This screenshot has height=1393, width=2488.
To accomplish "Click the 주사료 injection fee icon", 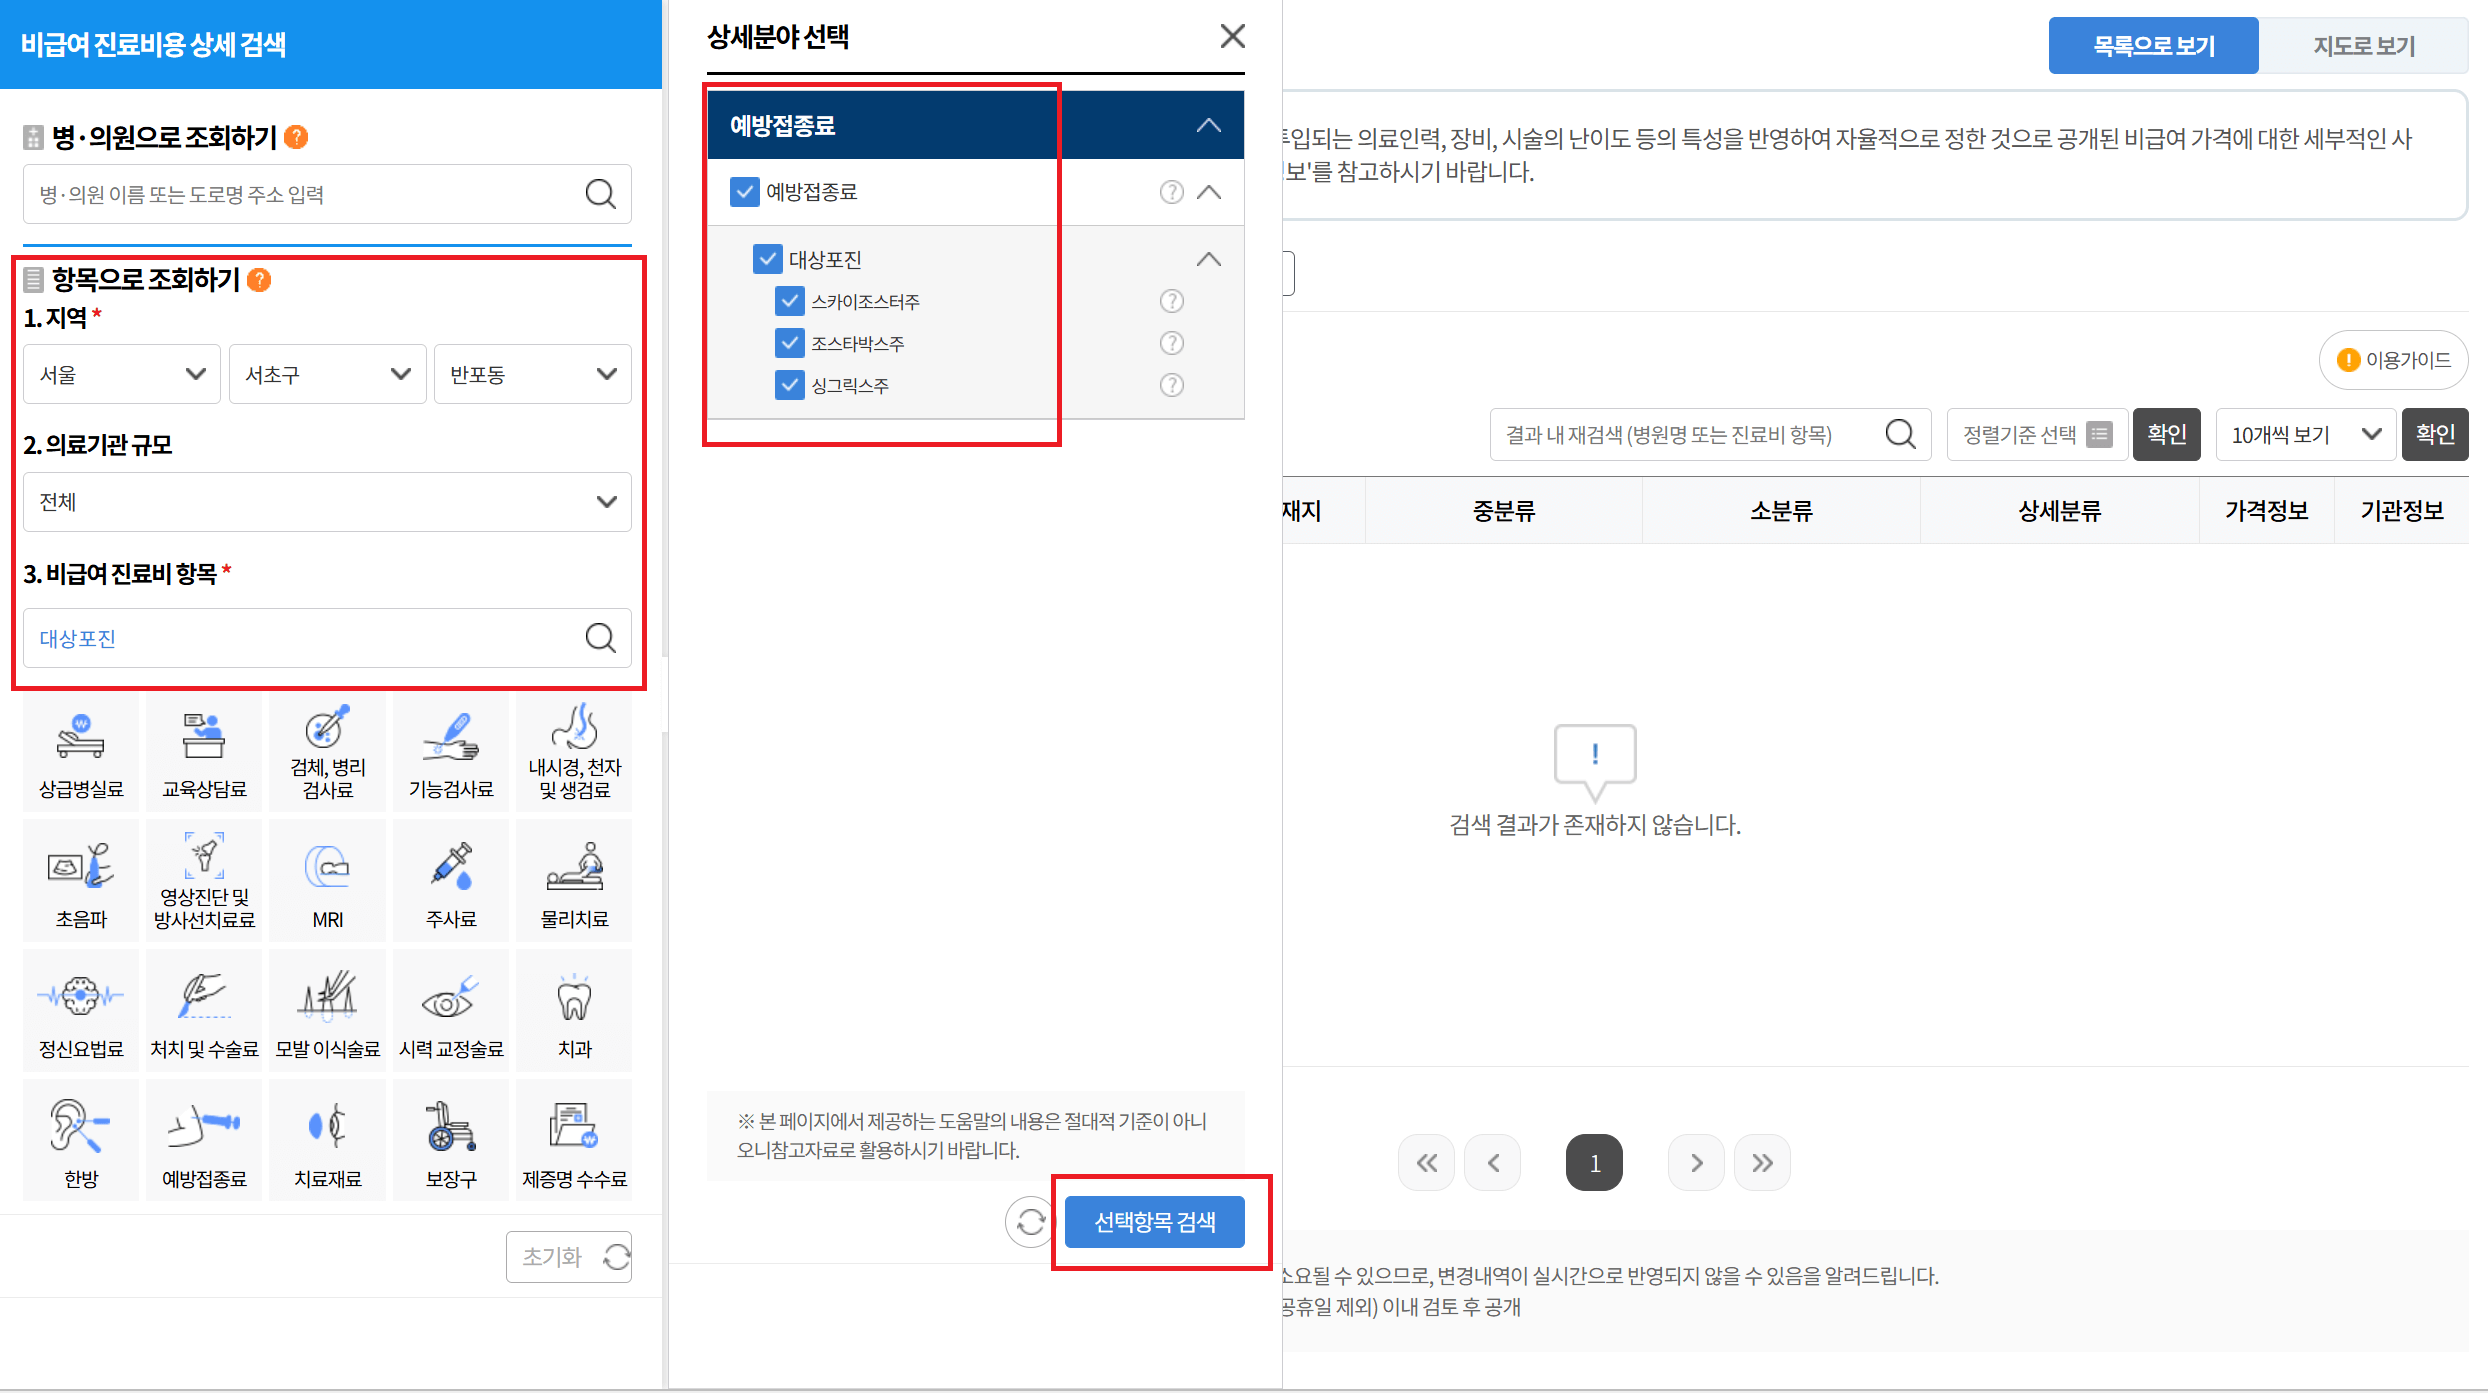I will [451, 878].
